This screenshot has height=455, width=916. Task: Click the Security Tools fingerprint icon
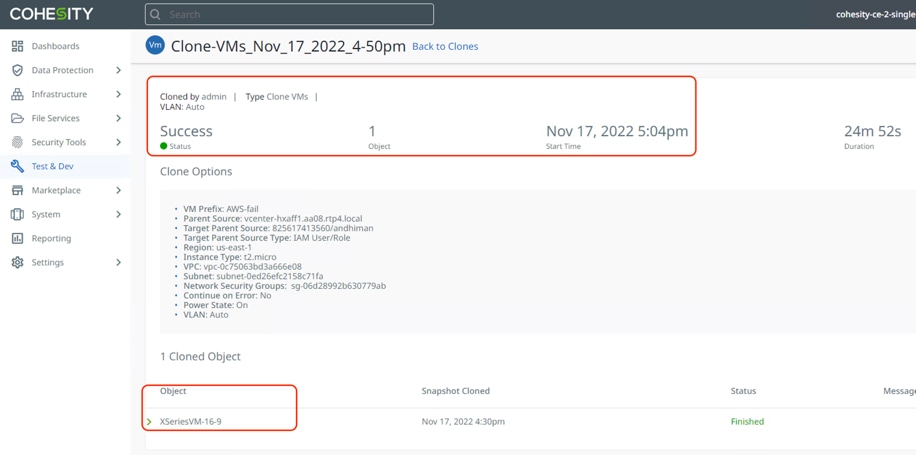coord(18,142)
